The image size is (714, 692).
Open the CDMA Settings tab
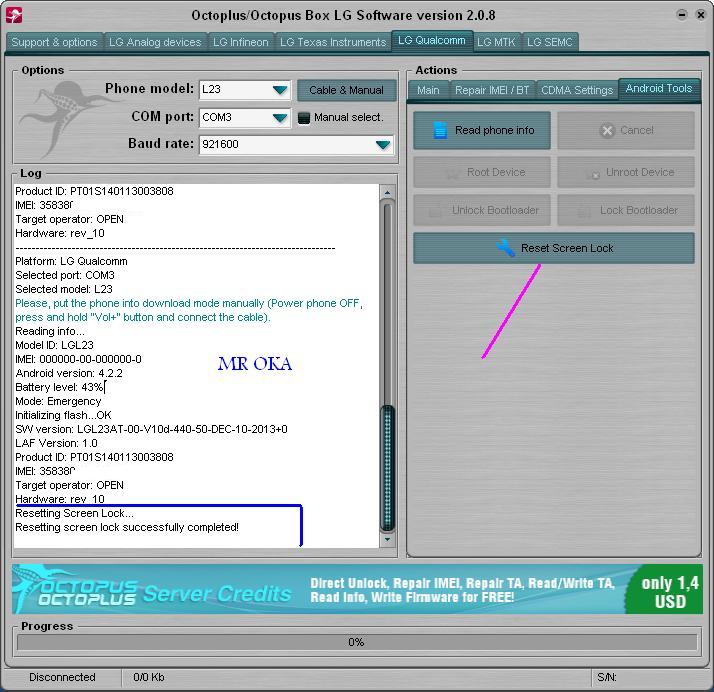(577, 90)
